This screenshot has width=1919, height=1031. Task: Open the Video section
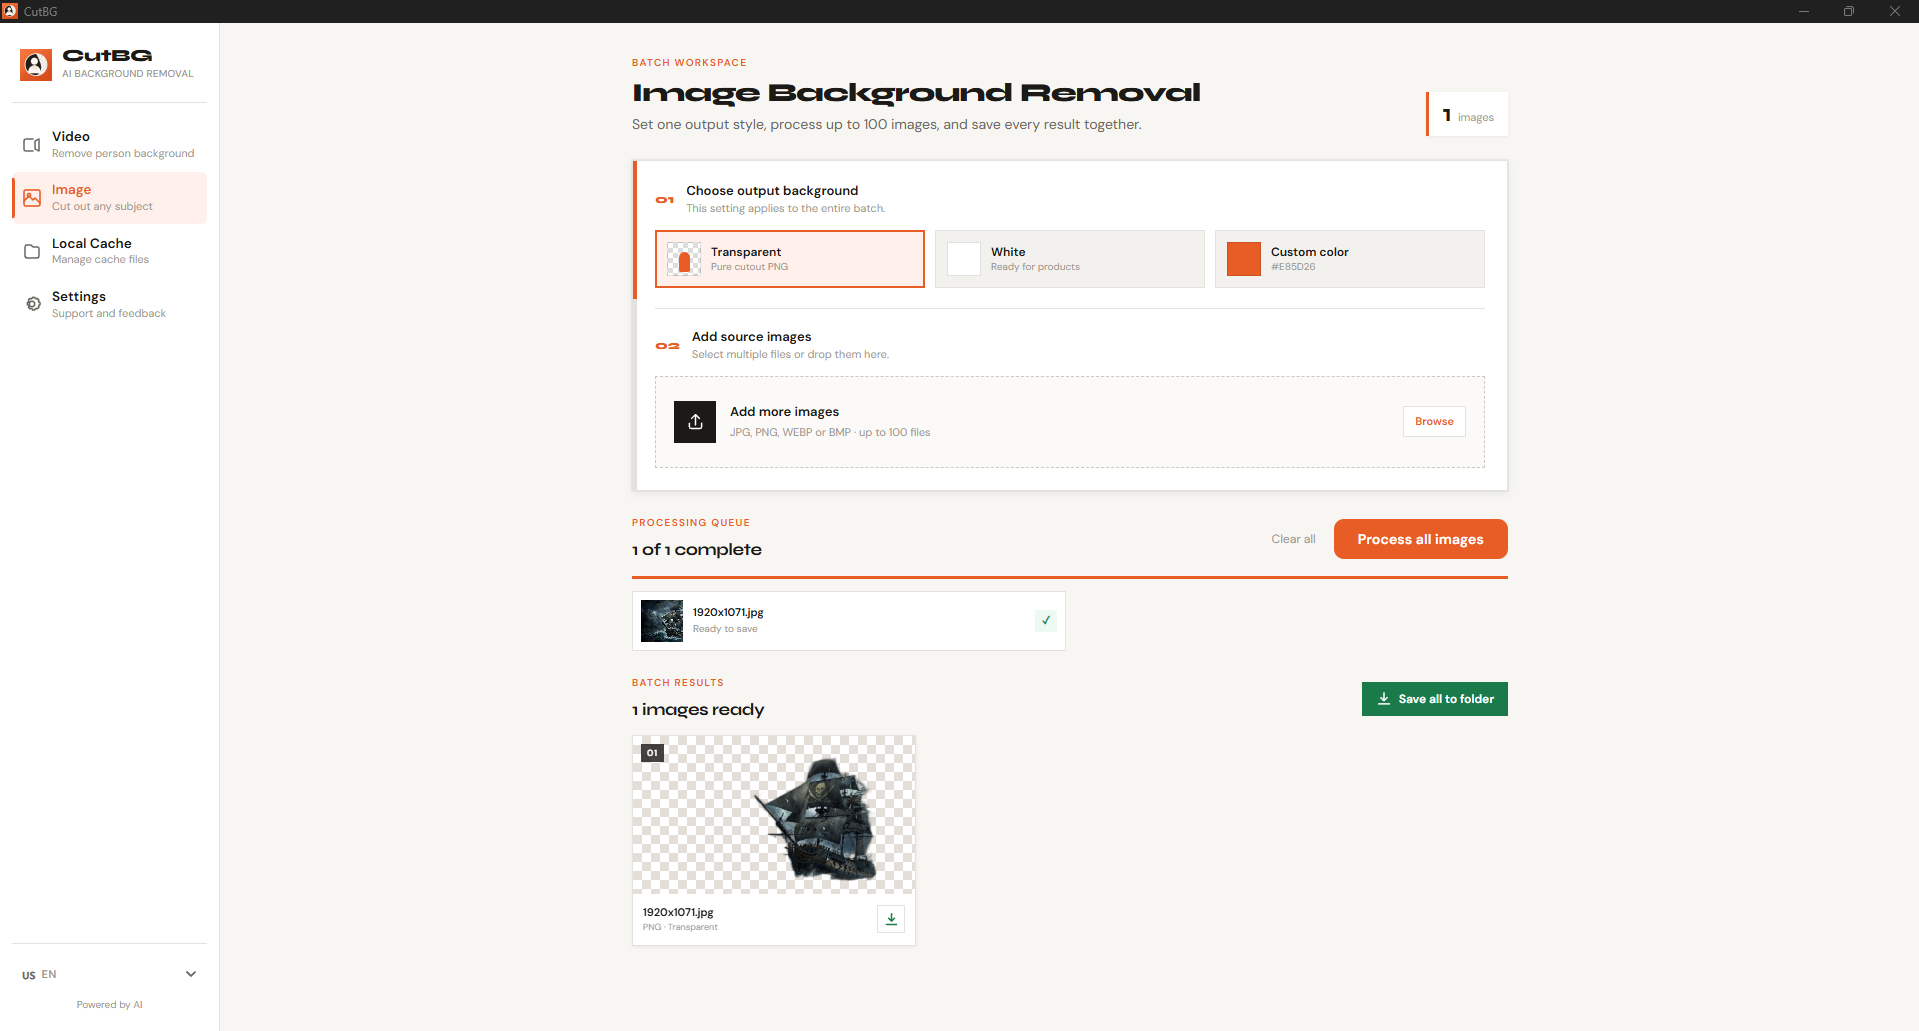coord(109,145)
